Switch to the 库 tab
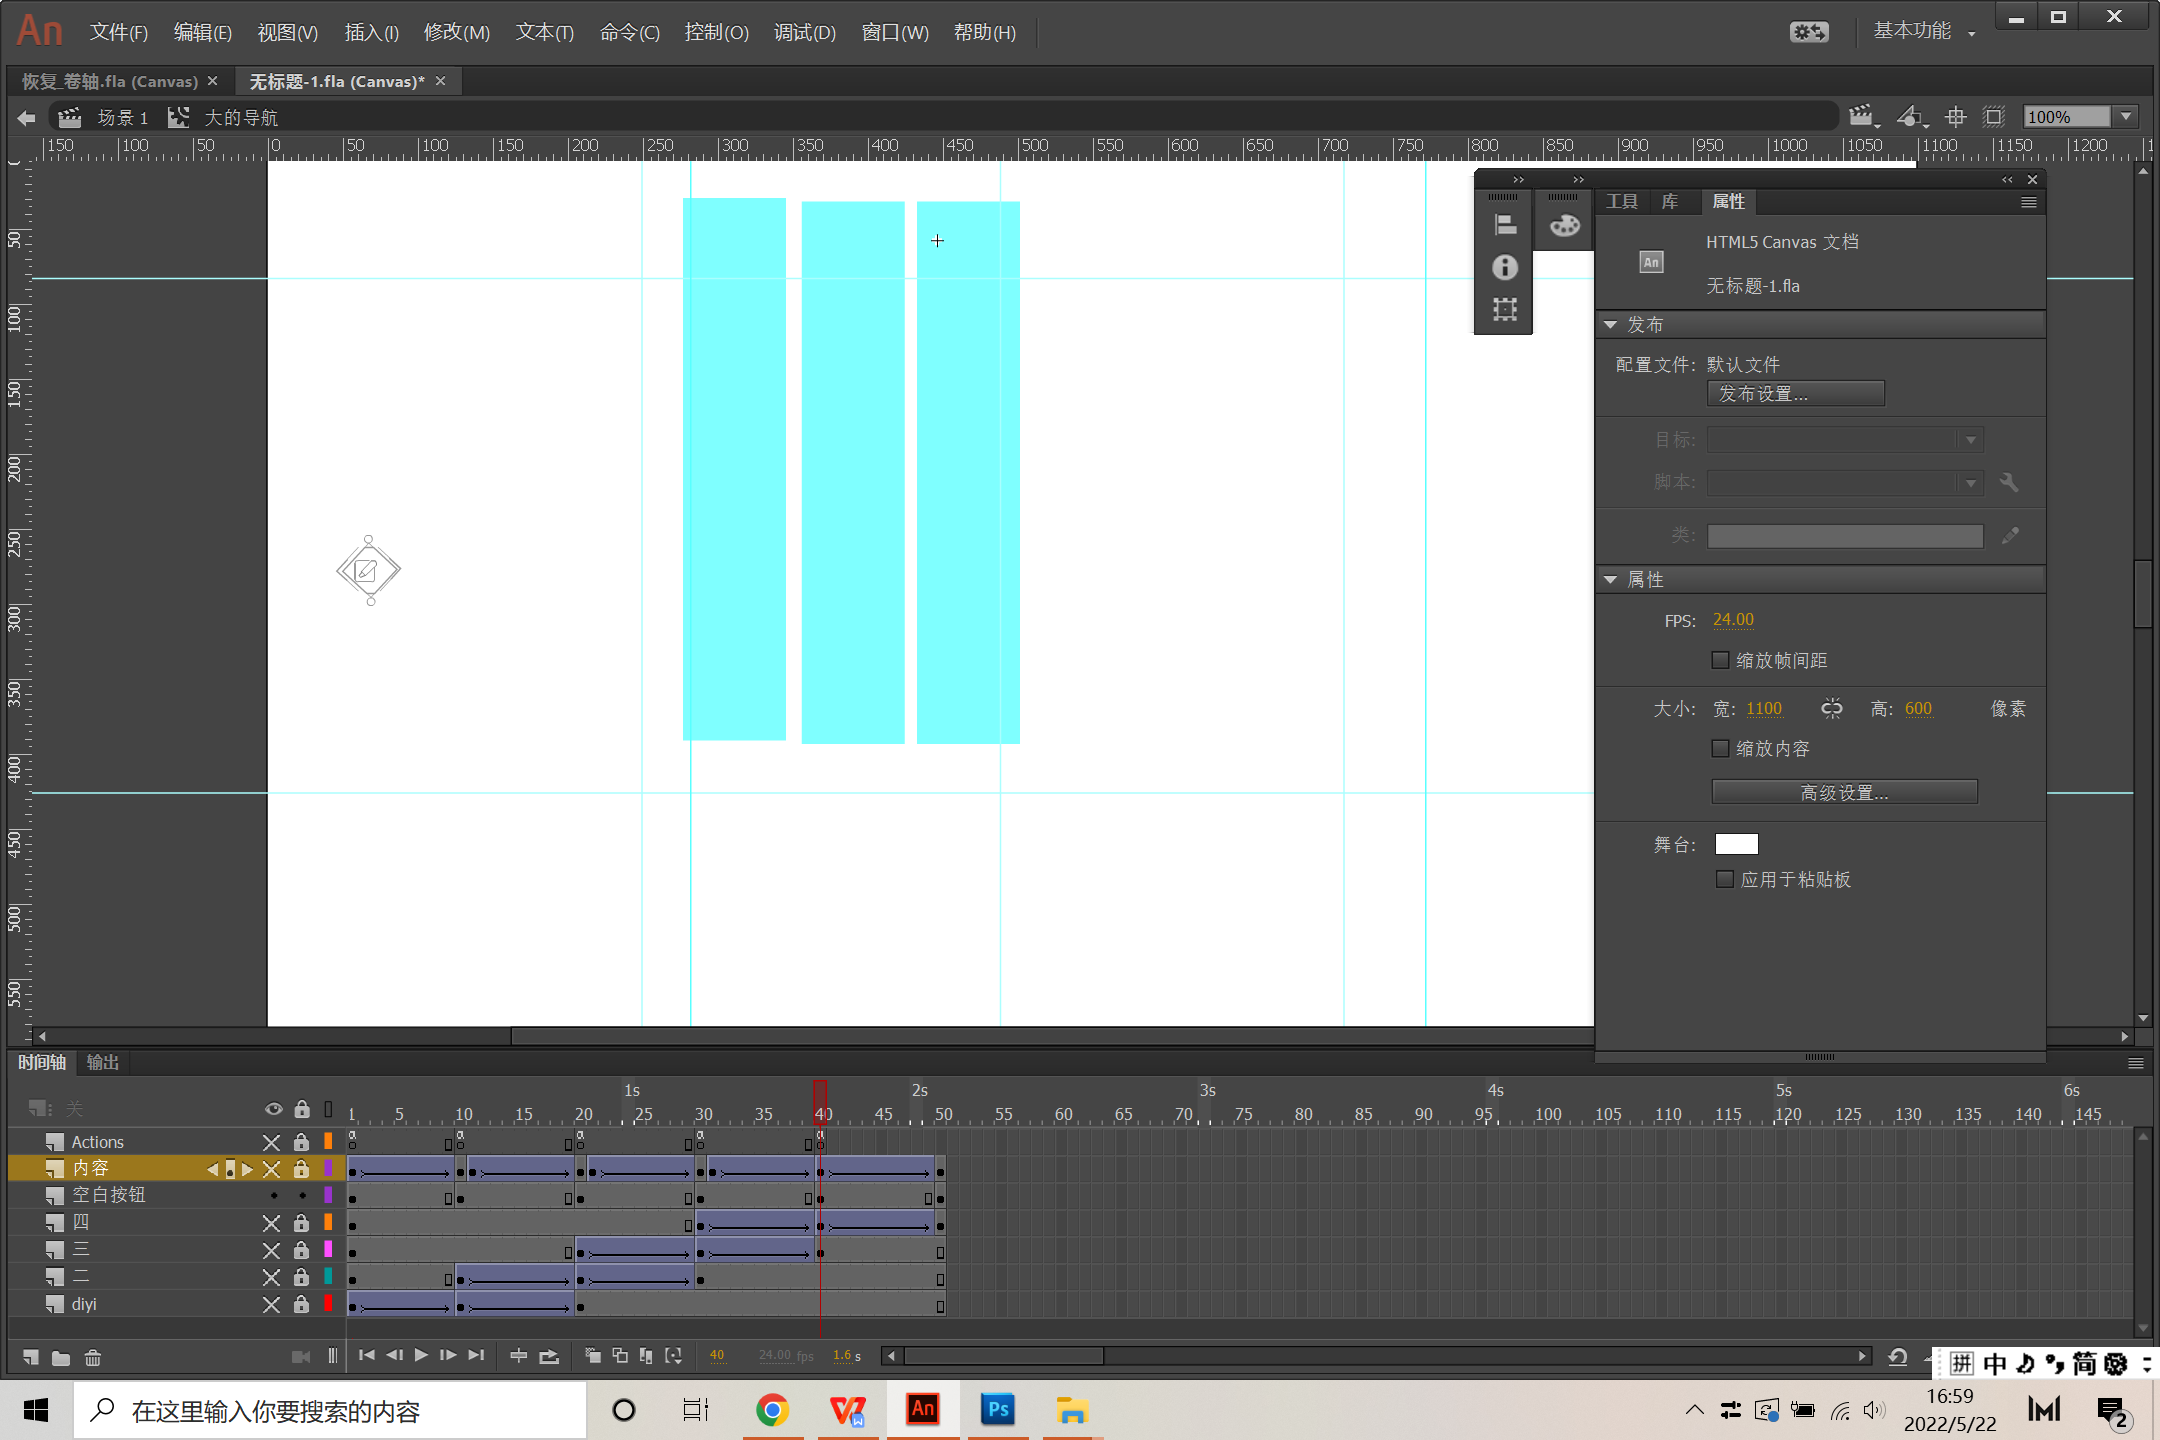This screenshot has height=1440, width=2160. [1670, 202]
